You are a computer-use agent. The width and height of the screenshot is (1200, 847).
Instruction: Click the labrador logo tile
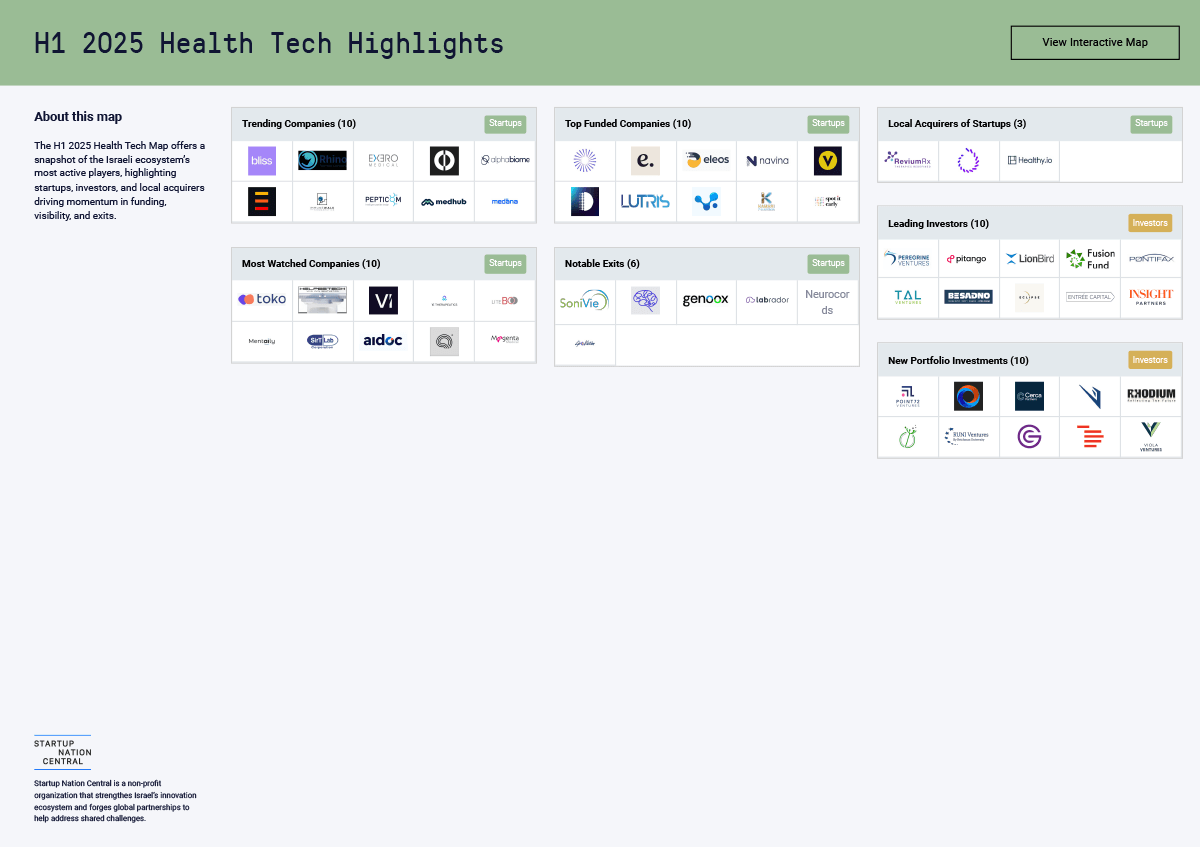(x=767, y=300)
